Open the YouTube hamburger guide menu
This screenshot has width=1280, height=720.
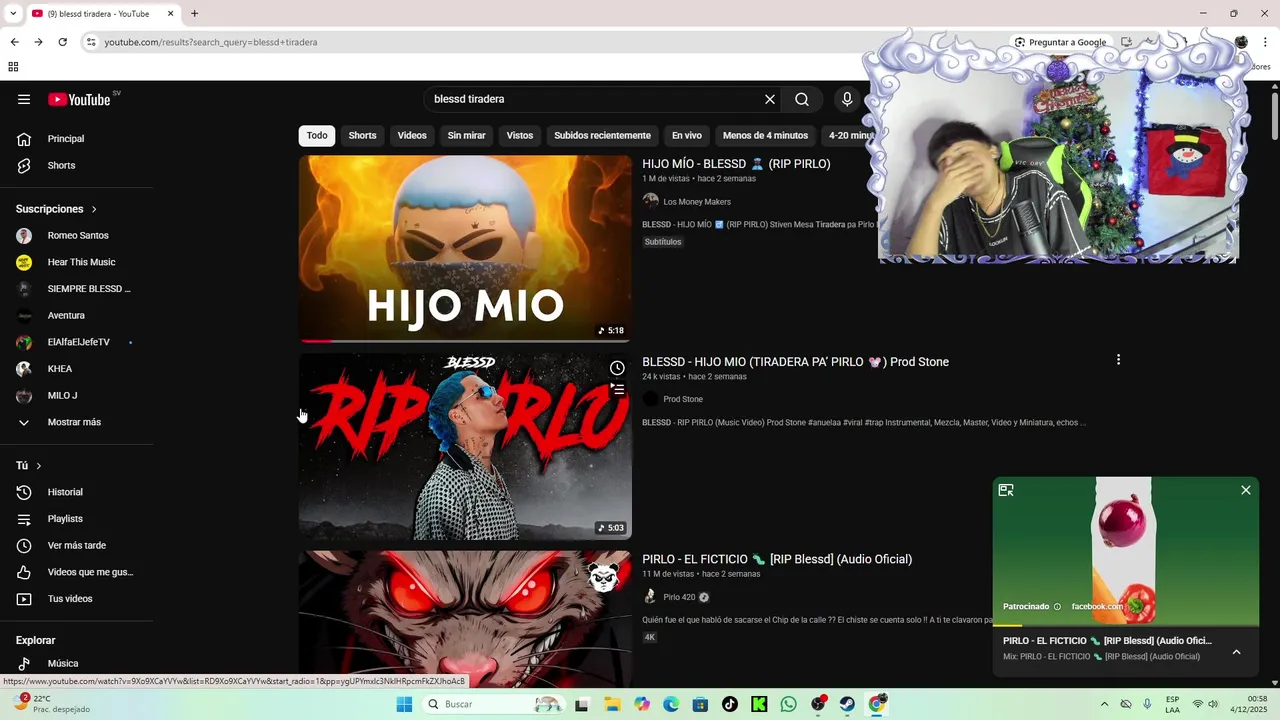point(24,99)
